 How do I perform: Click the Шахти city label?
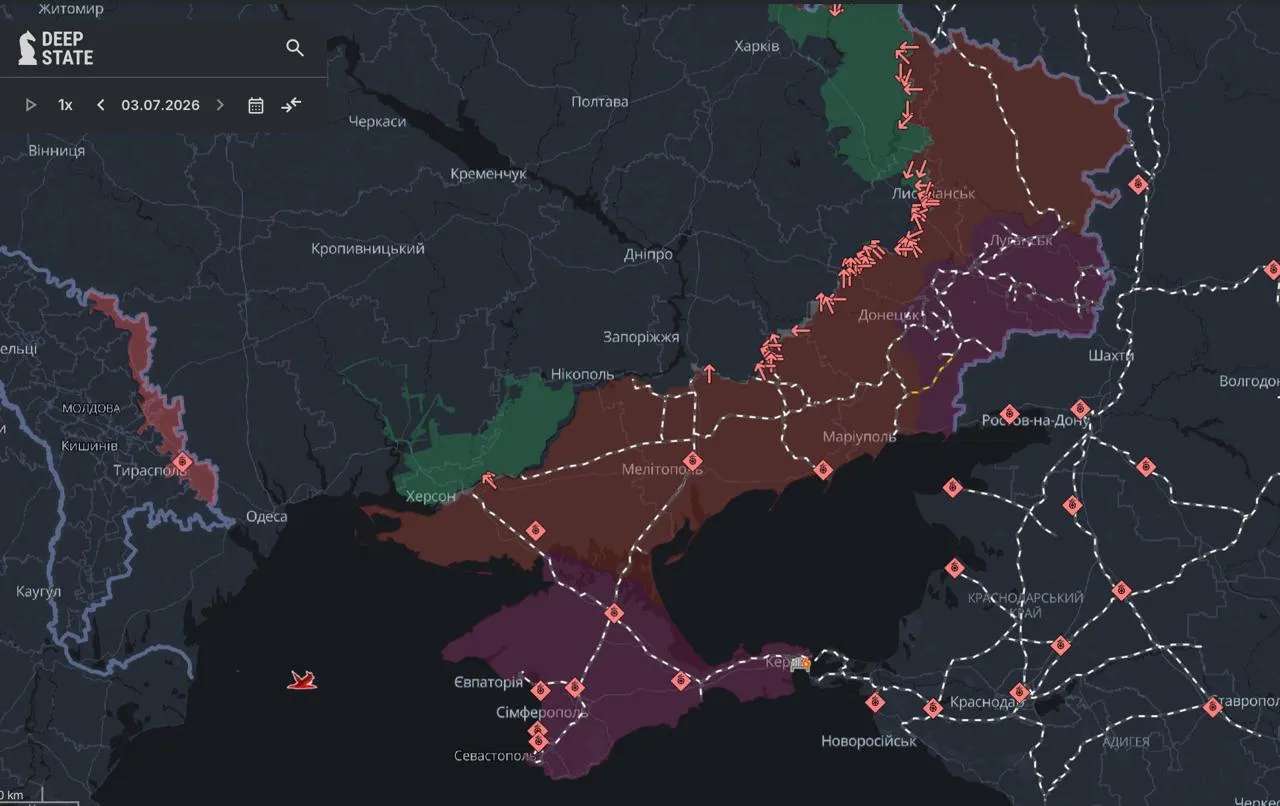tap(1111, 355)
